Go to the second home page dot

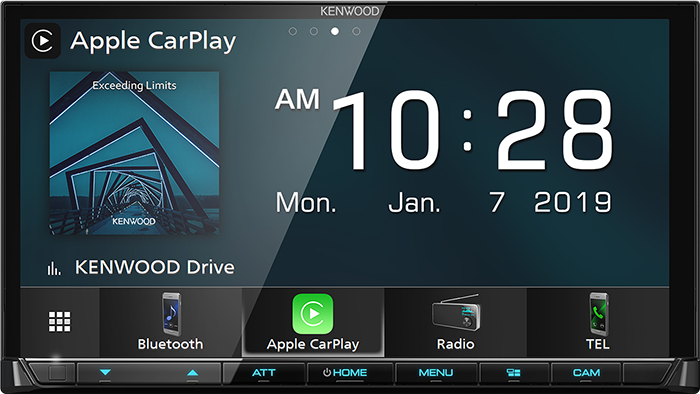coord(314,31)
